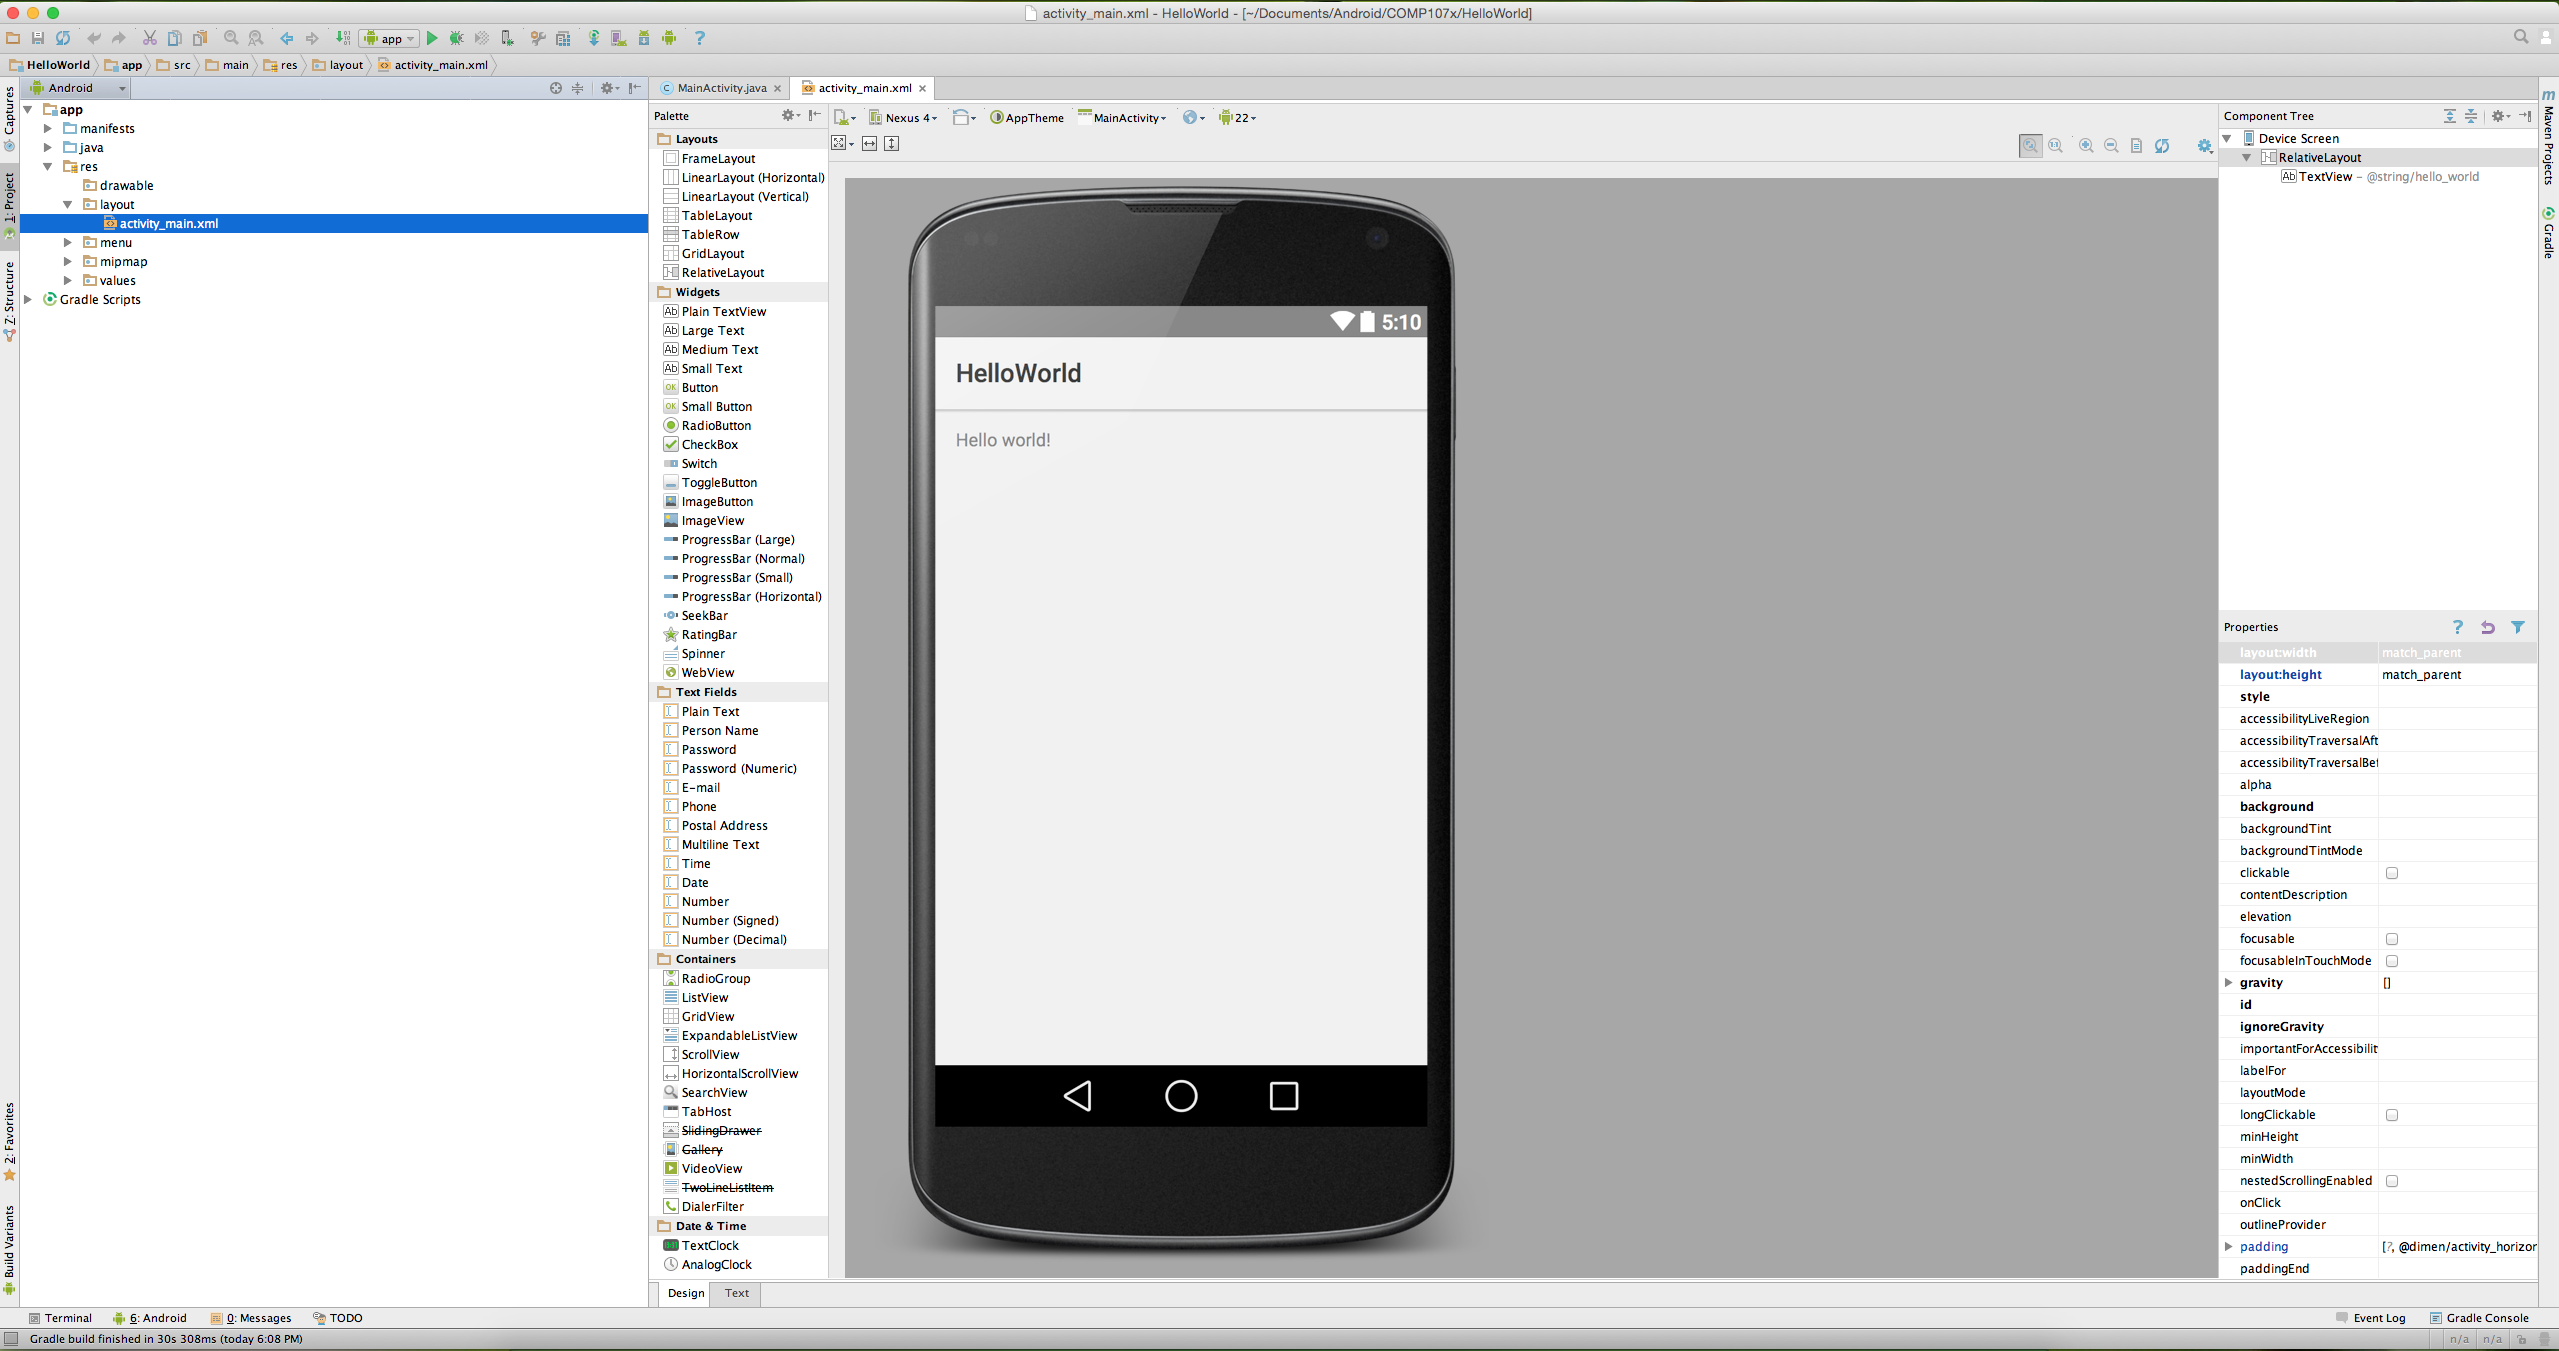Click Attach debugger to Android process icon

point(507,38)
